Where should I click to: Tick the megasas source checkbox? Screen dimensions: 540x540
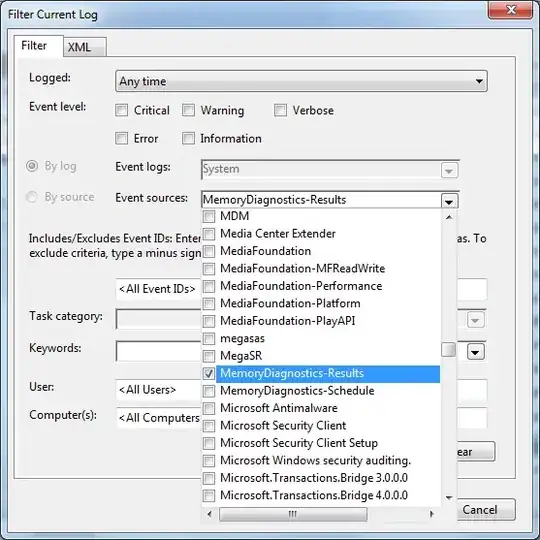[x=209, y=339]
